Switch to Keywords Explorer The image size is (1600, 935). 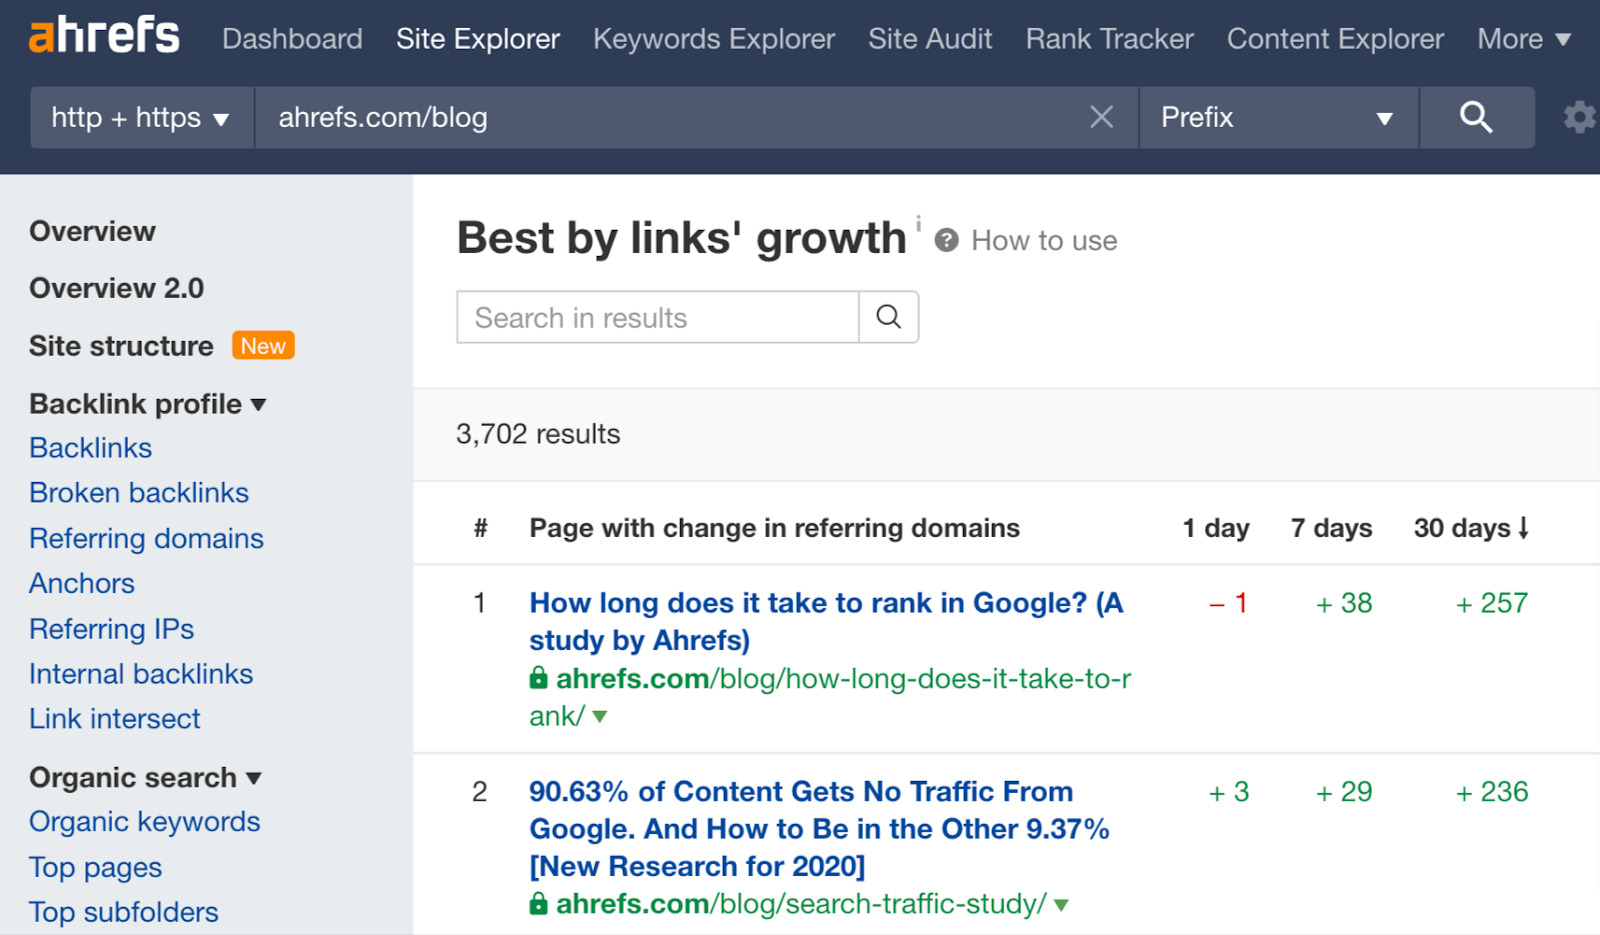pos(713,39)
